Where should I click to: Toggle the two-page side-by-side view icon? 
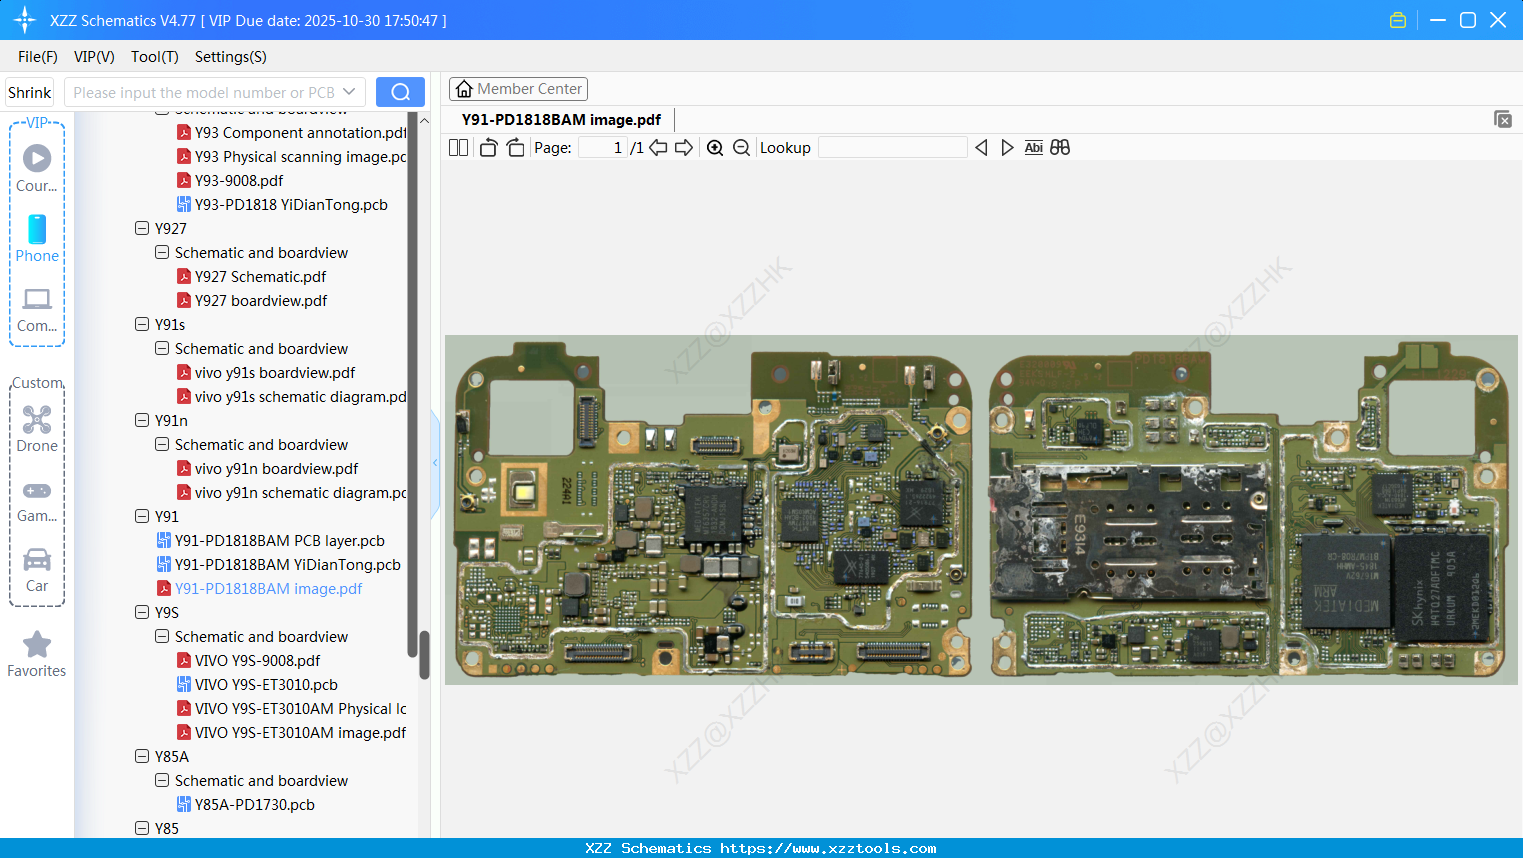pyautogui.click(x=458, y=148)
